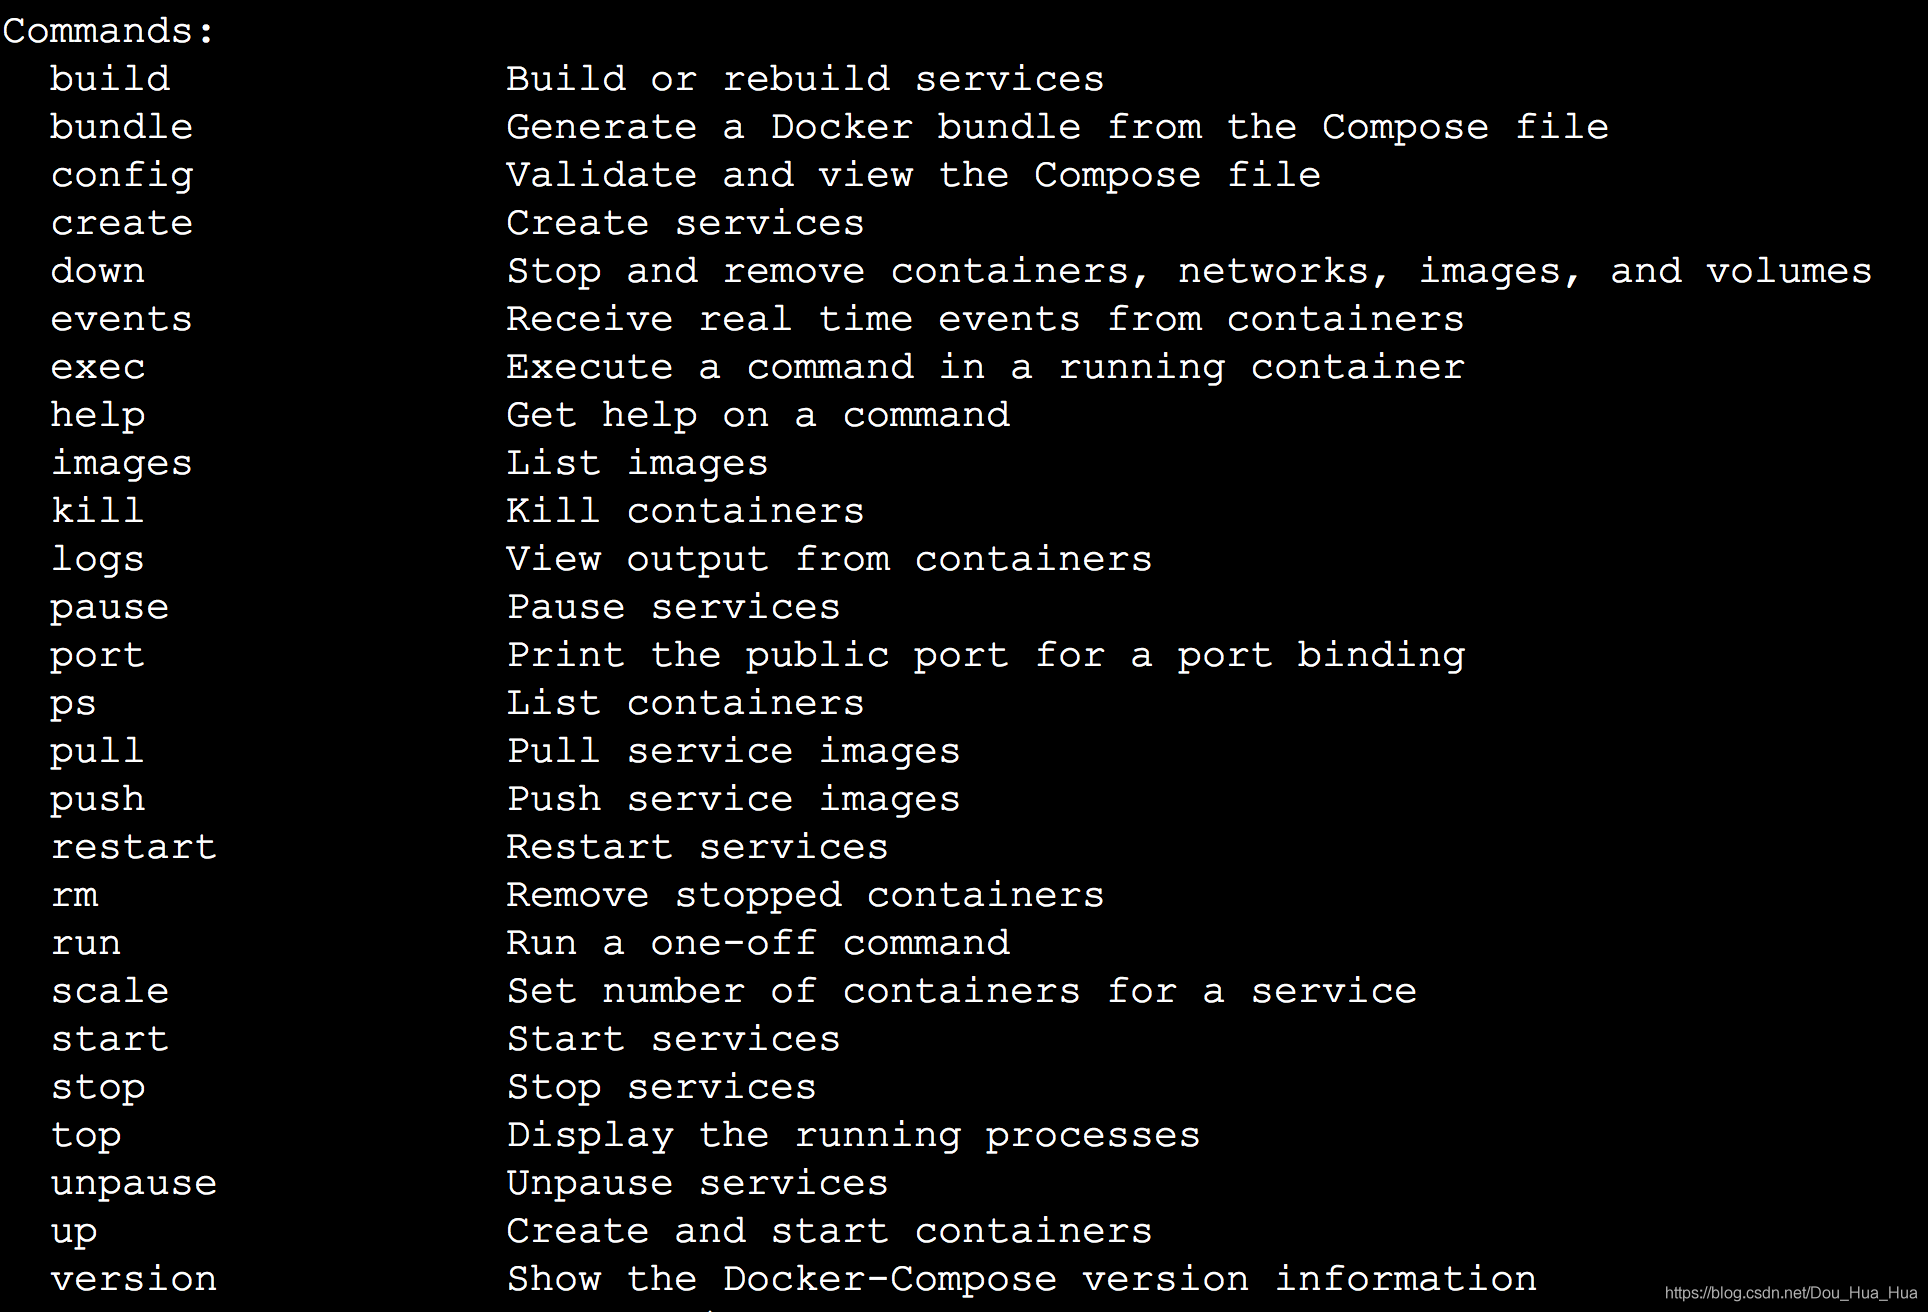Select the 'Validate and view the Compose file' text
This screenshot has height=1312, width=1928.
point(913,175)
